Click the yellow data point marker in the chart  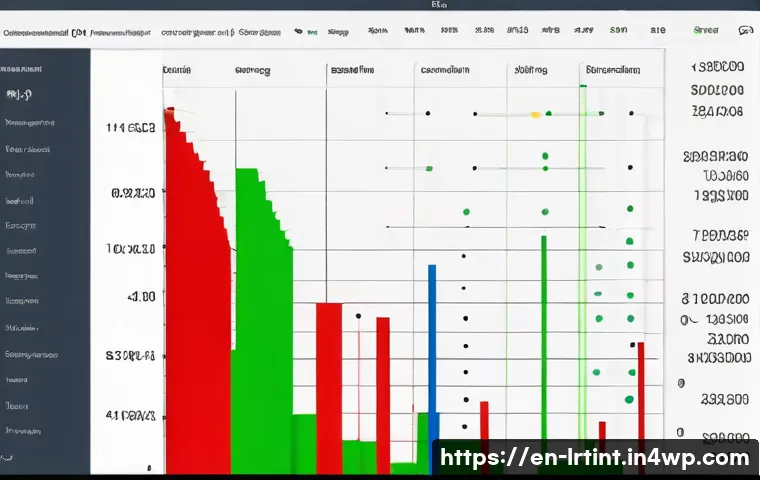click(535, 115)
